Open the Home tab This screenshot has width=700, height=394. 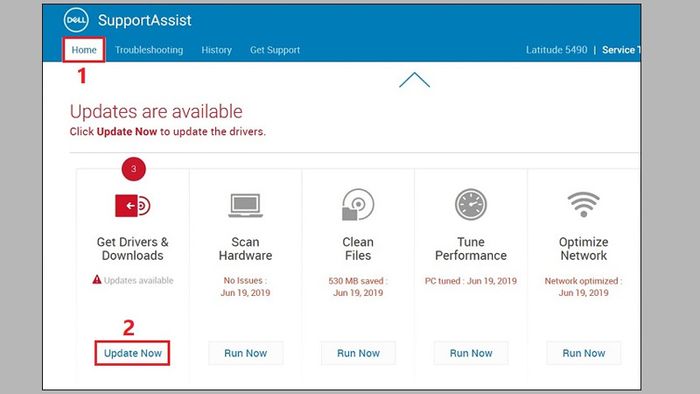pyautogui.click(x=84, y=50)
